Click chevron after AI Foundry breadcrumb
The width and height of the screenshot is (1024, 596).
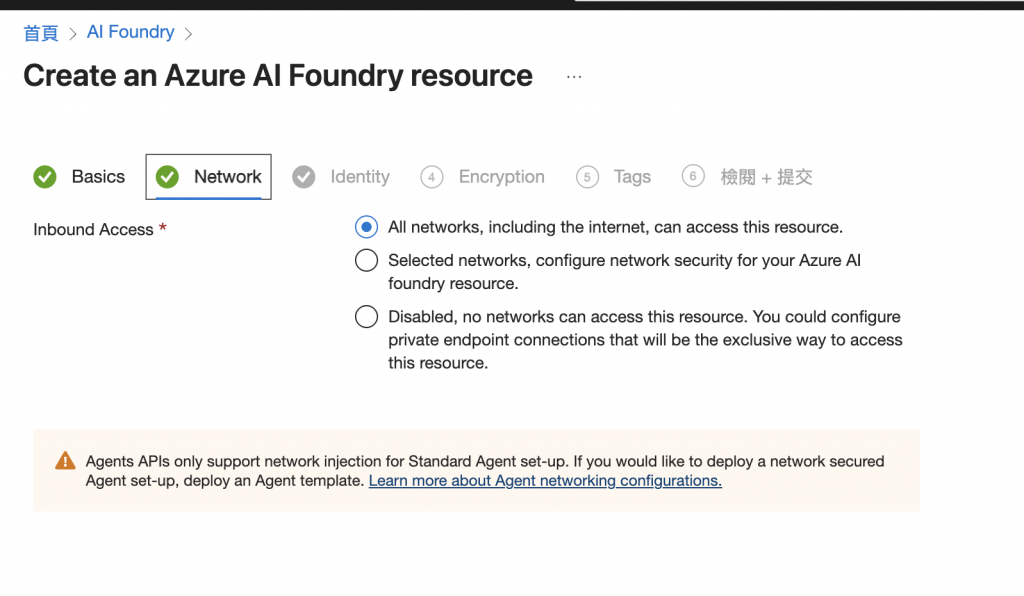coord(189,34)
